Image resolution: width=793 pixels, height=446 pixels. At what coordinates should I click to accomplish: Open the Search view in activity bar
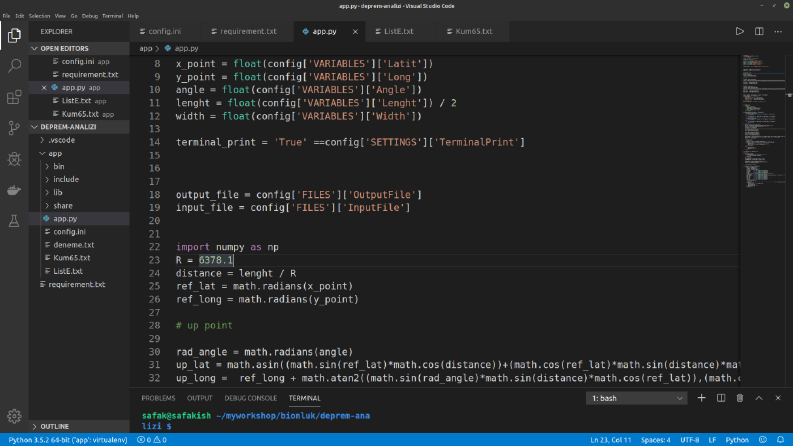click(x=14, y=66)
